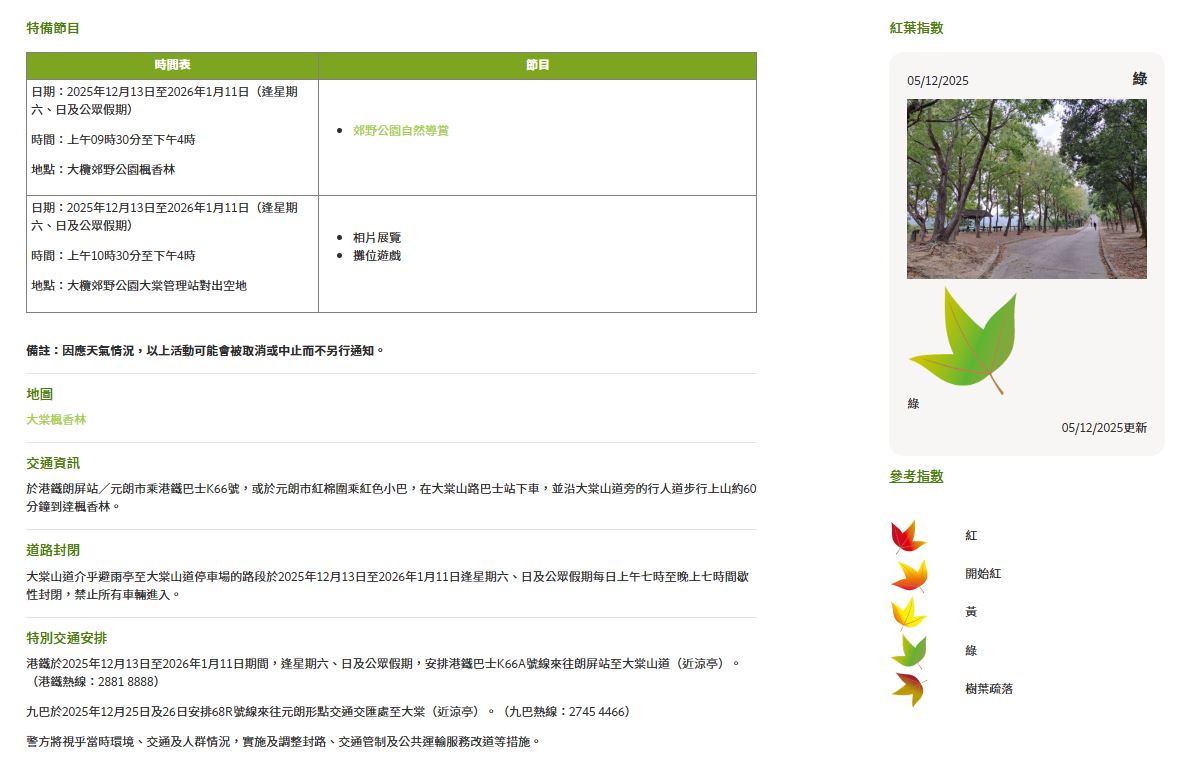
Task: Click the 紅葉指數 heading
Action: (x=916, y=28)
